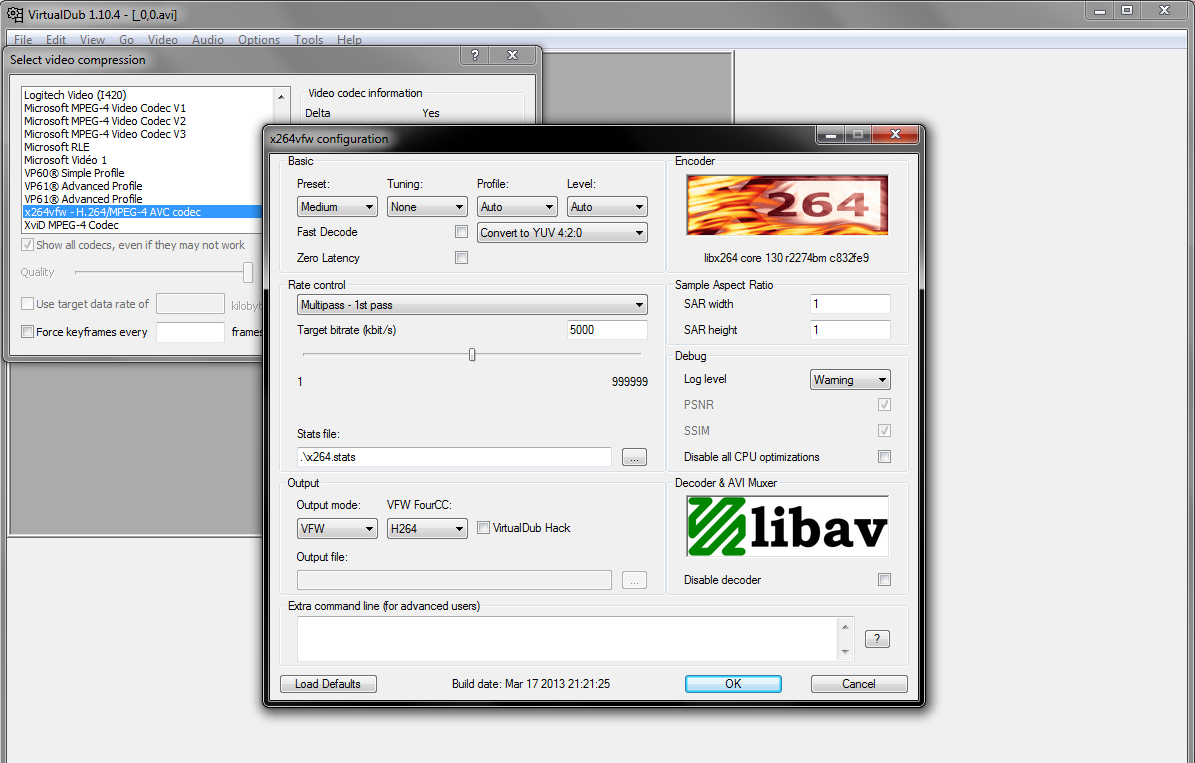Viewport: 1195px width, 763px height.
Task: Open help for extra command line
Action: tap(877, 639)
